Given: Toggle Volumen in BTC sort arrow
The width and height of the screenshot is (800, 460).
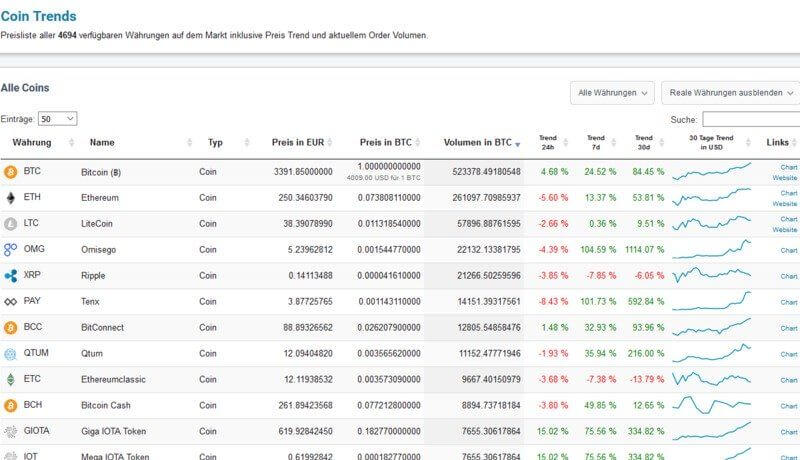Looking at the screenshot, I should [517, 145].
